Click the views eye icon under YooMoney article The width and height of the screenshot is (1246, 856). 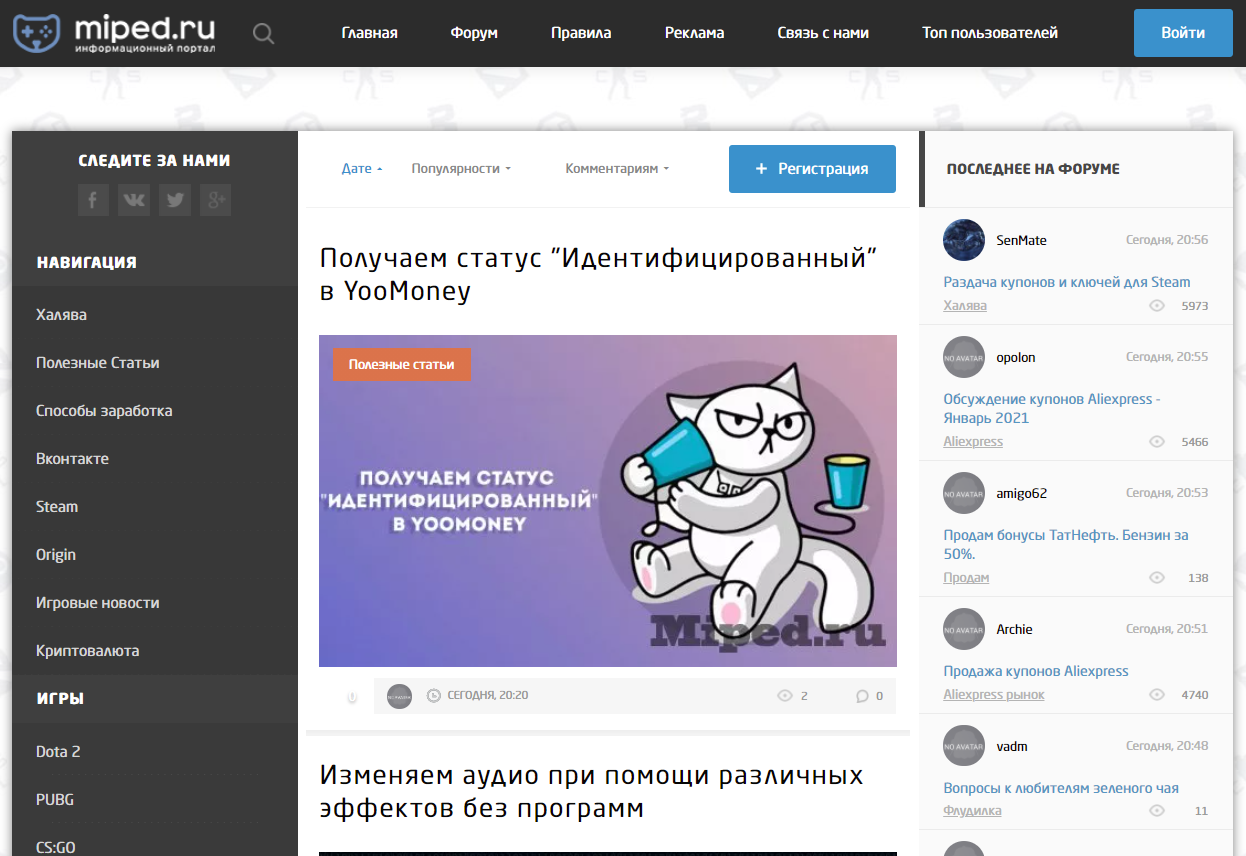point(785,696)
